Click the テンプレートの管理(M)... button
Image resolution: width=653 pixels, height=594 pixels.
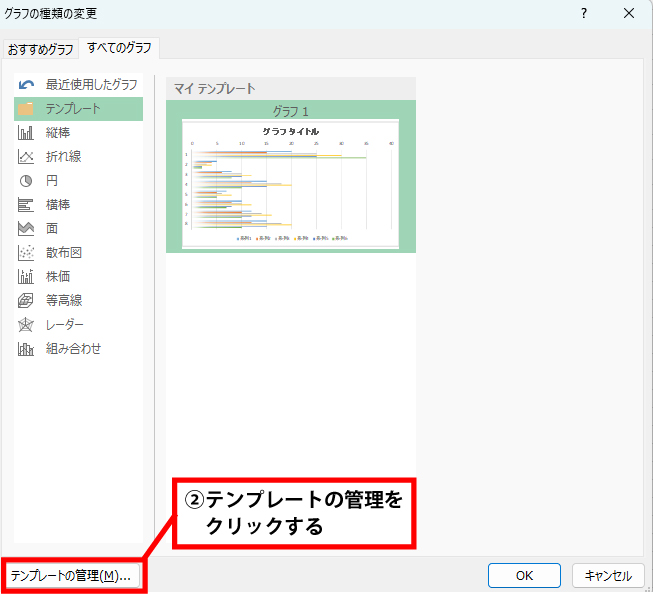[72, 576]
